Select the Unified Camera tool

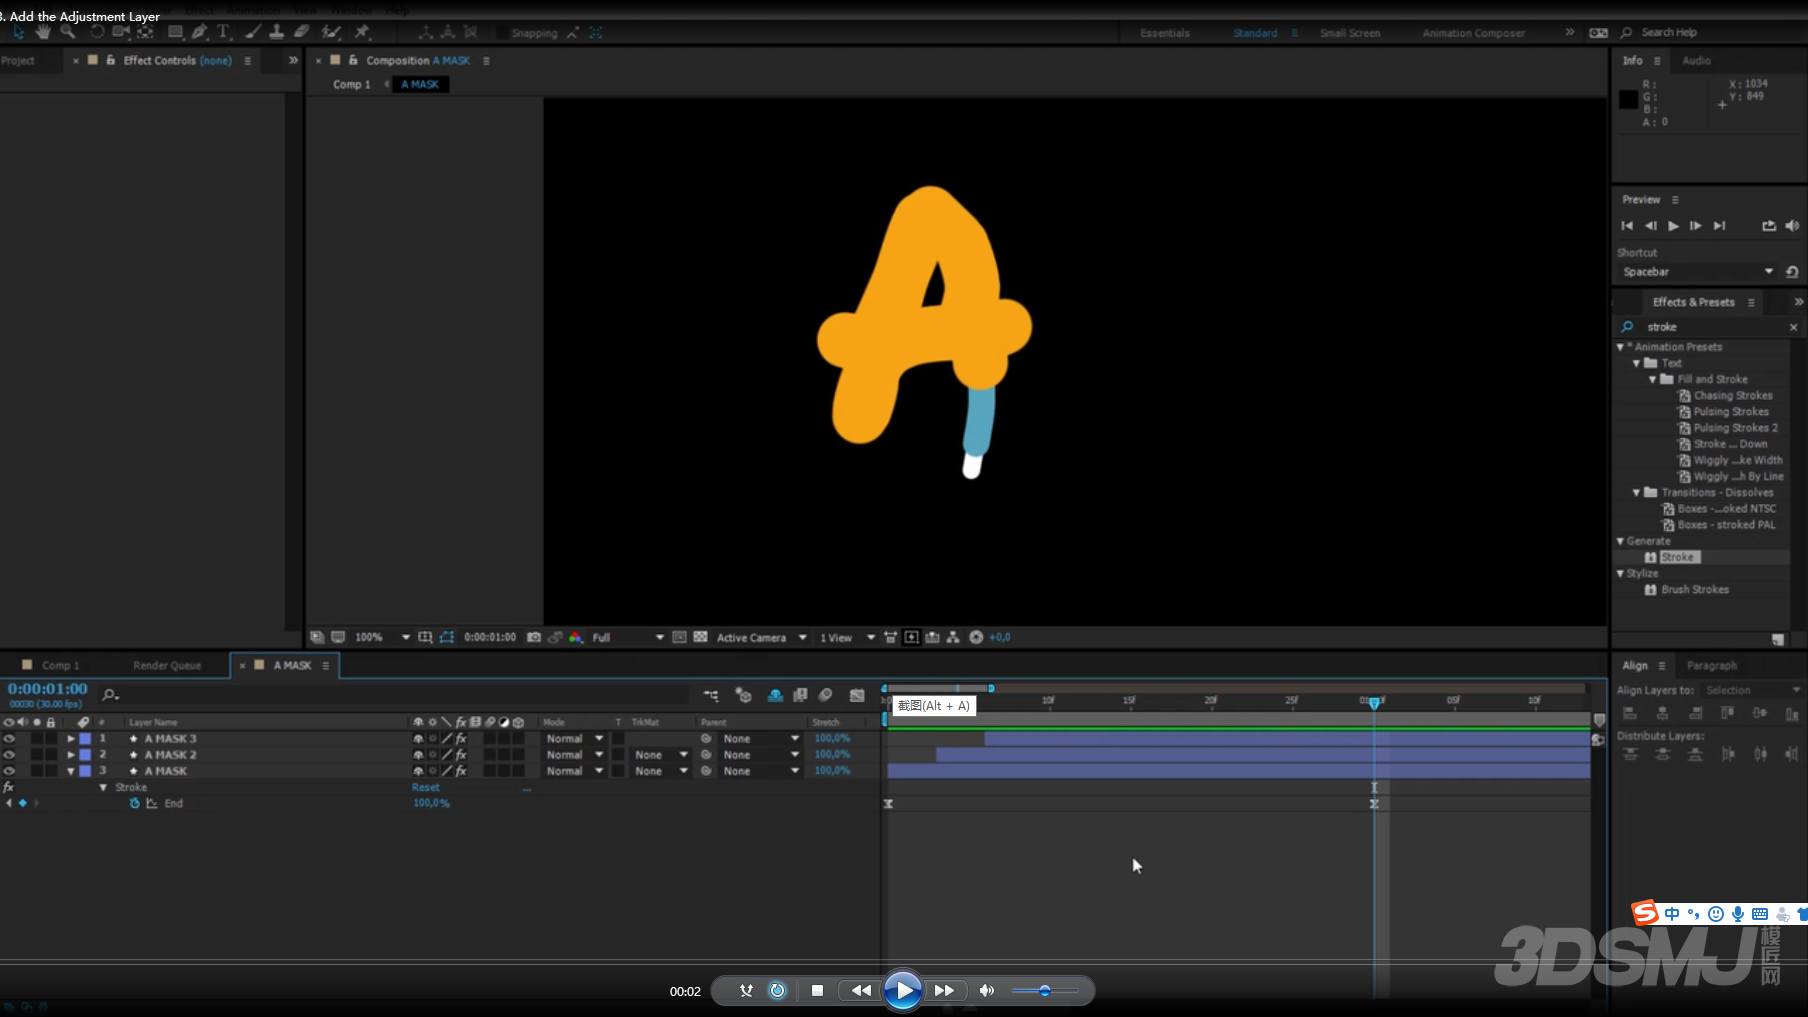point(121,32)
